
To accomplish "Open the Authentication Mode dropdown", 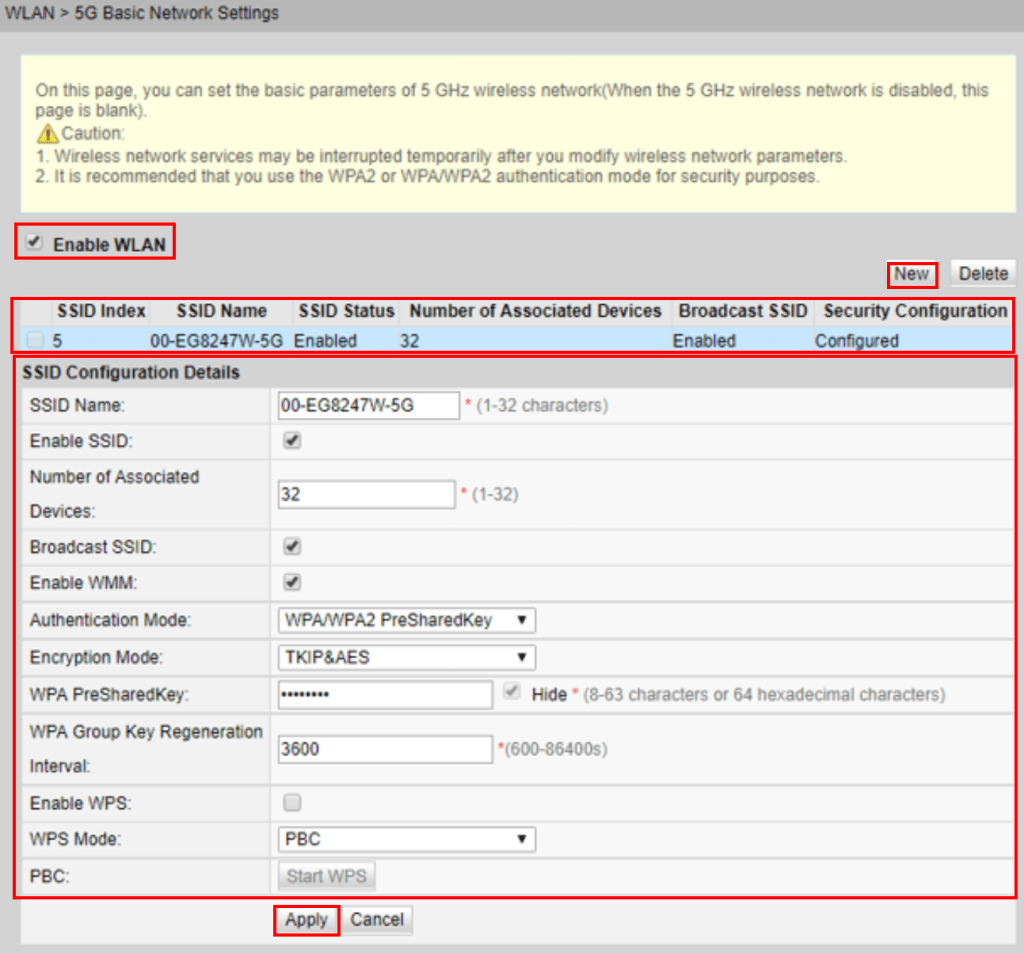I will coord(405,620).
